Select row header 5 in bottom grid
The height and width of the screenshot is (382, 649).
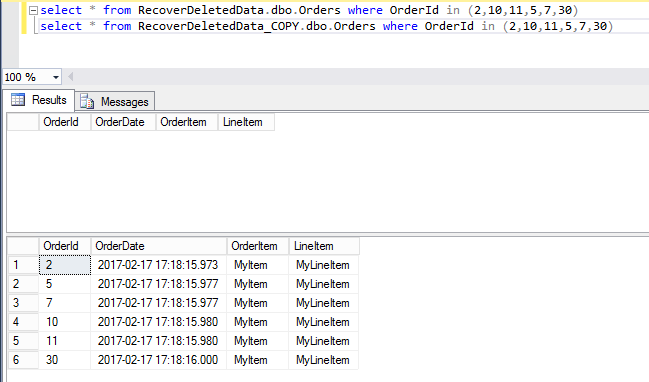[23, 341]
